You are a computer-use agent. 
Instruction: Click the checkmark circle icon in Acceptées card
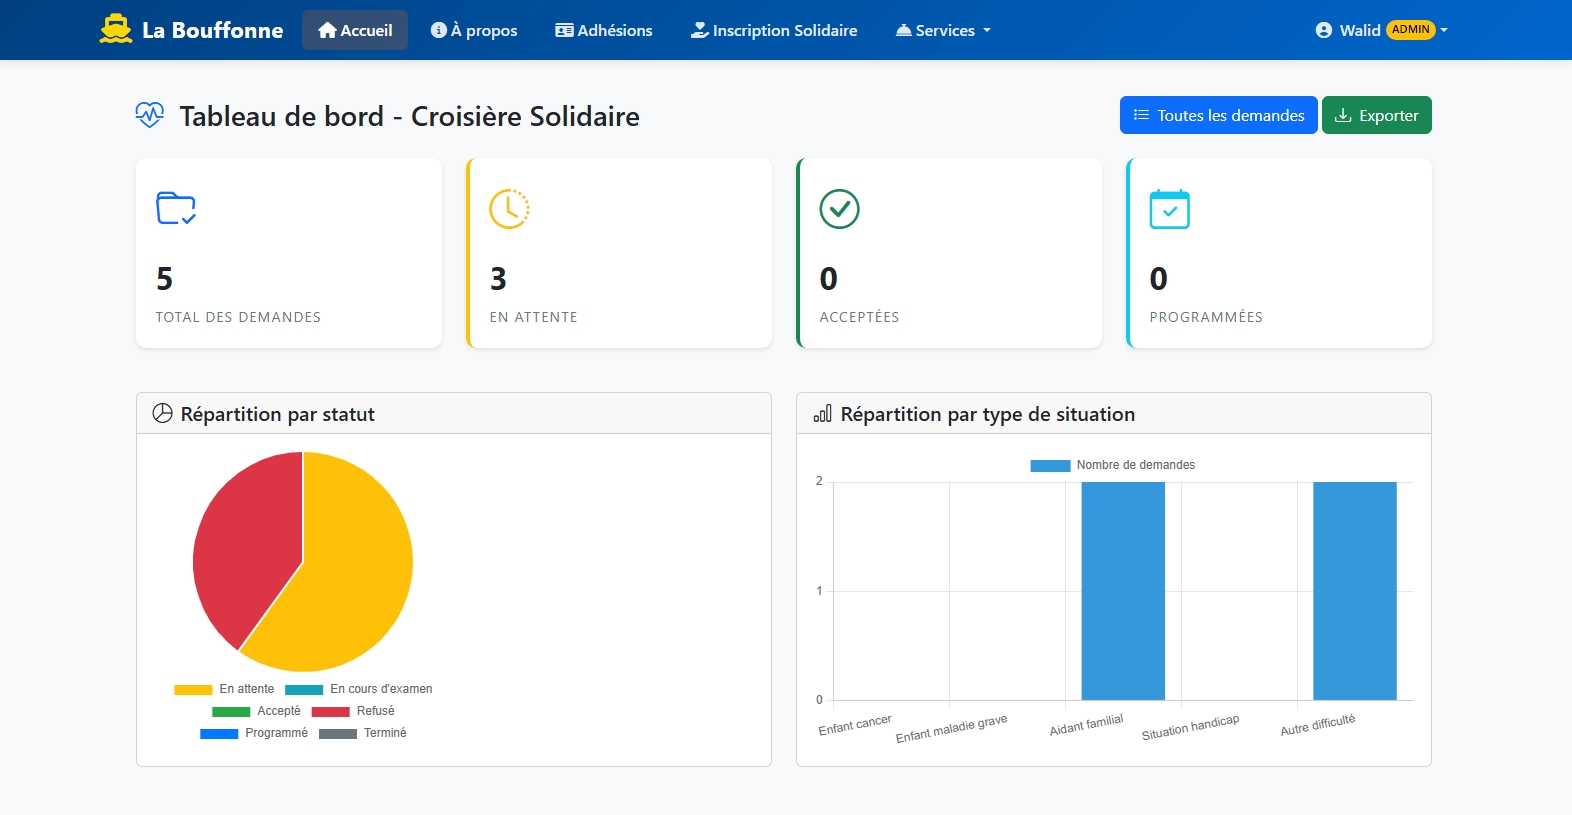pyautogui.click(x=839, y=208)
